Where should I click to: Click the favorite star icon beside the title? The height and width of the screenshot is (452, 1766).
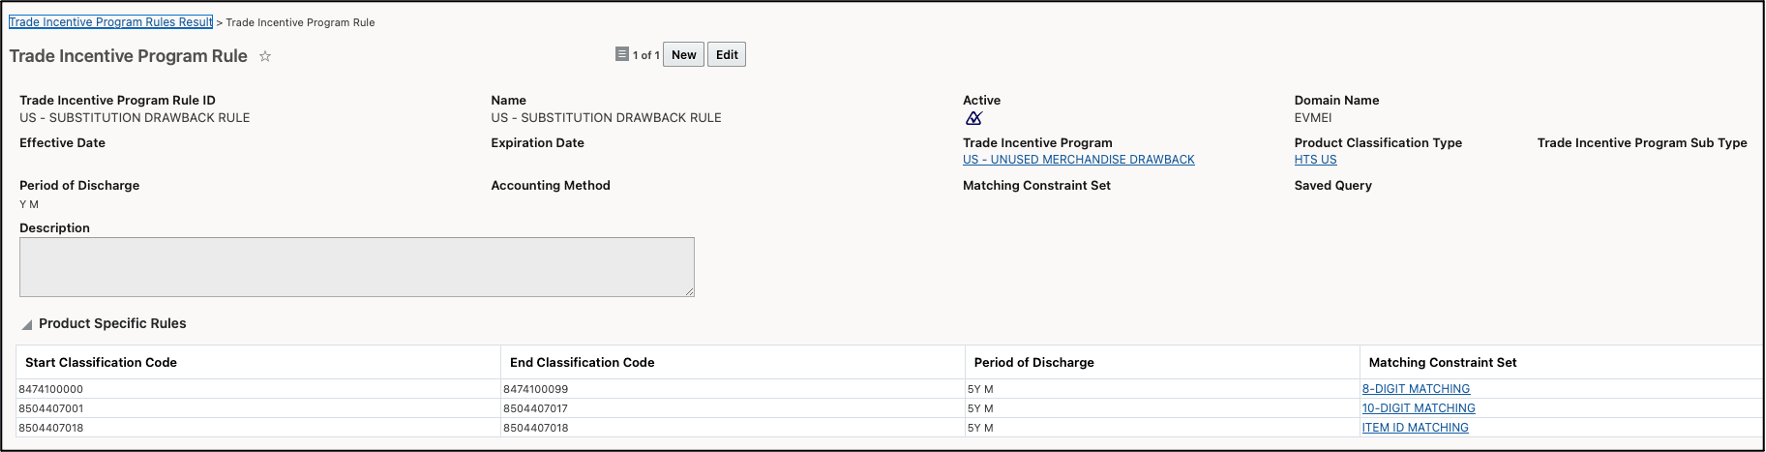265,57
